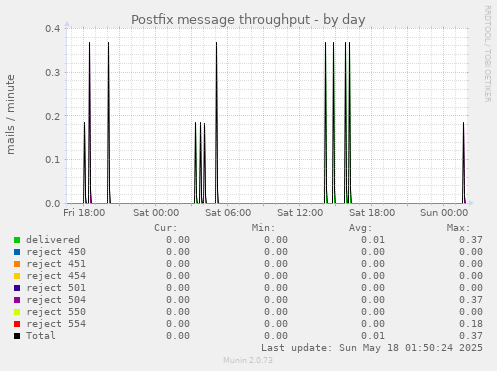This screenshot has width=497, height=371.
Task: Click the 'mails / minute' axis label
Action: coord(11,115)
